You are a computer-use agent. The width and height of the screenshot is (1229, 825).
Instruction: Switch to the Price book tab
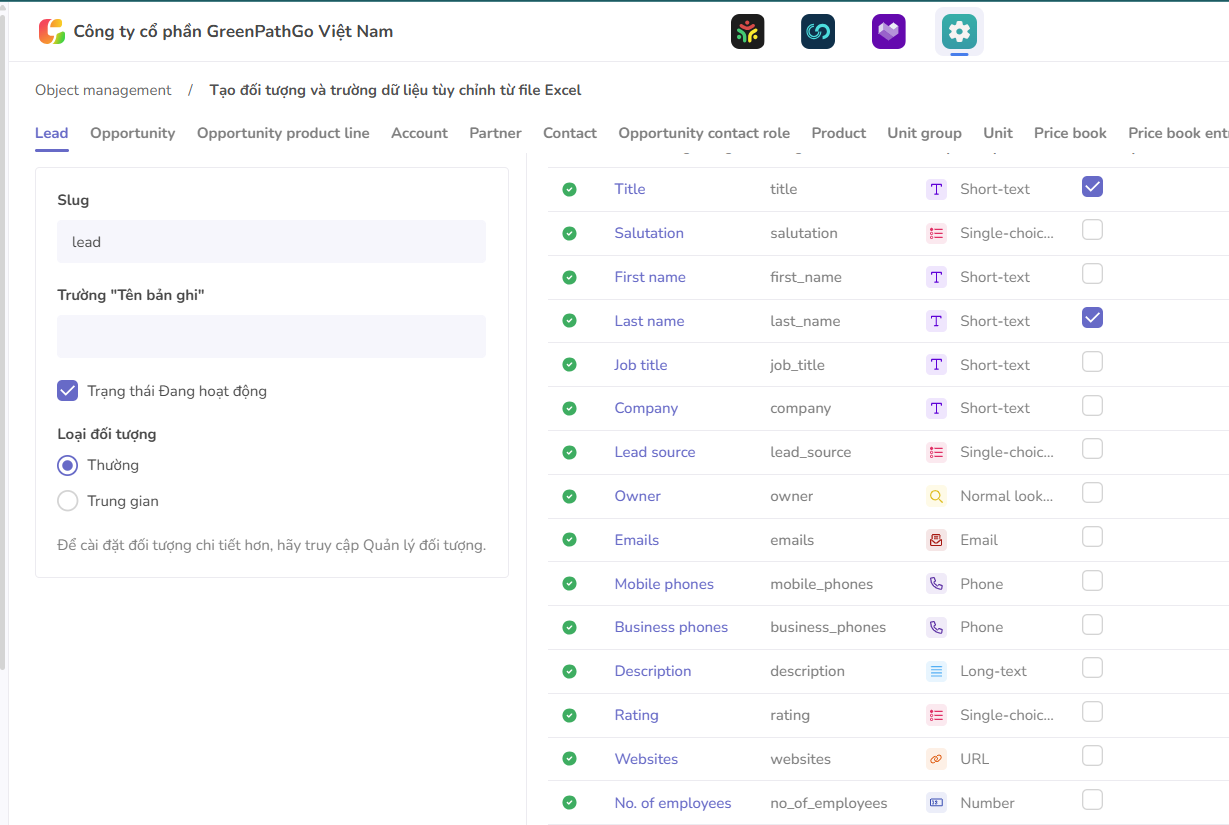click(1070, 133)
